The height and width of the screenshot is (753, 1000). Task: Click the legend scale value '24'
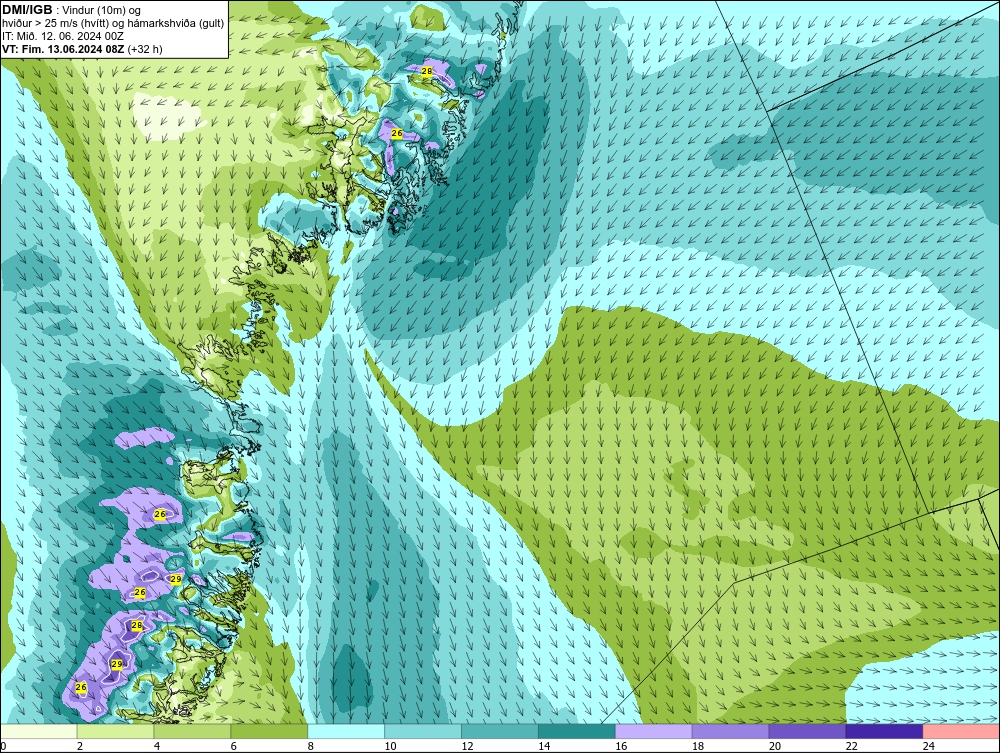[x=929, y=746]
